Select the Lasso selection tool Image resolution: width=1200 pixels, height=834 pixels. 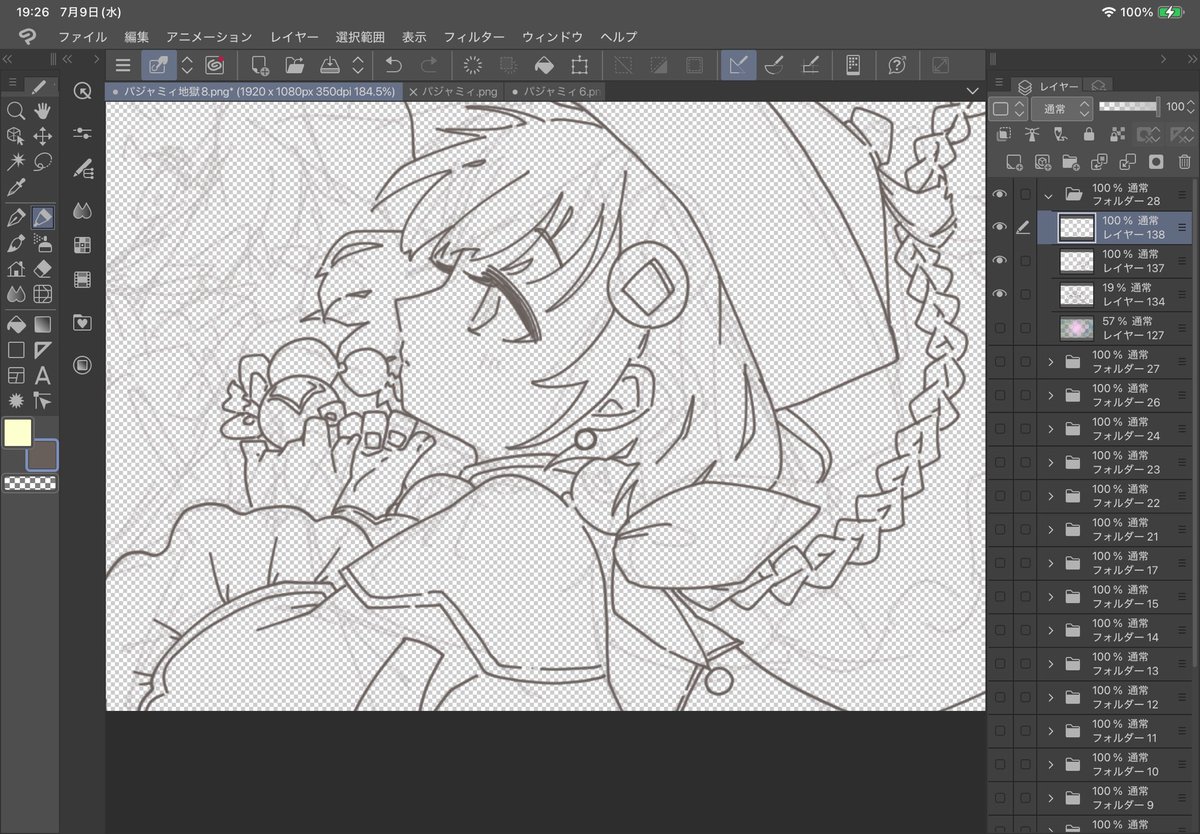pyautogui.click(x=43, y=162)
